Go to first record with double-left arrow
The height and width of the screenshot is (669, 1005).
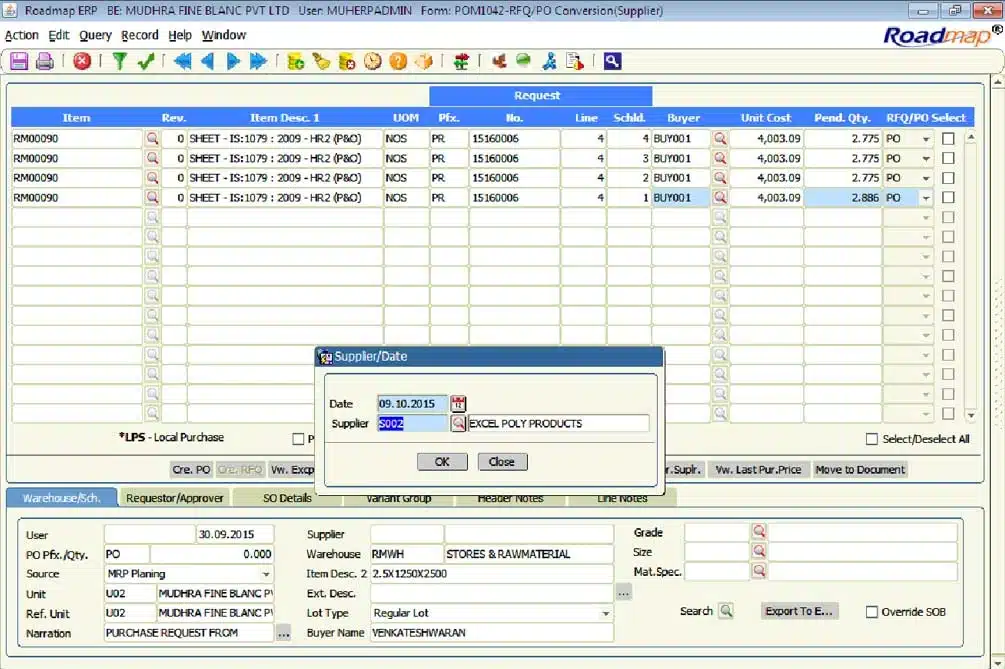[183, 62]
